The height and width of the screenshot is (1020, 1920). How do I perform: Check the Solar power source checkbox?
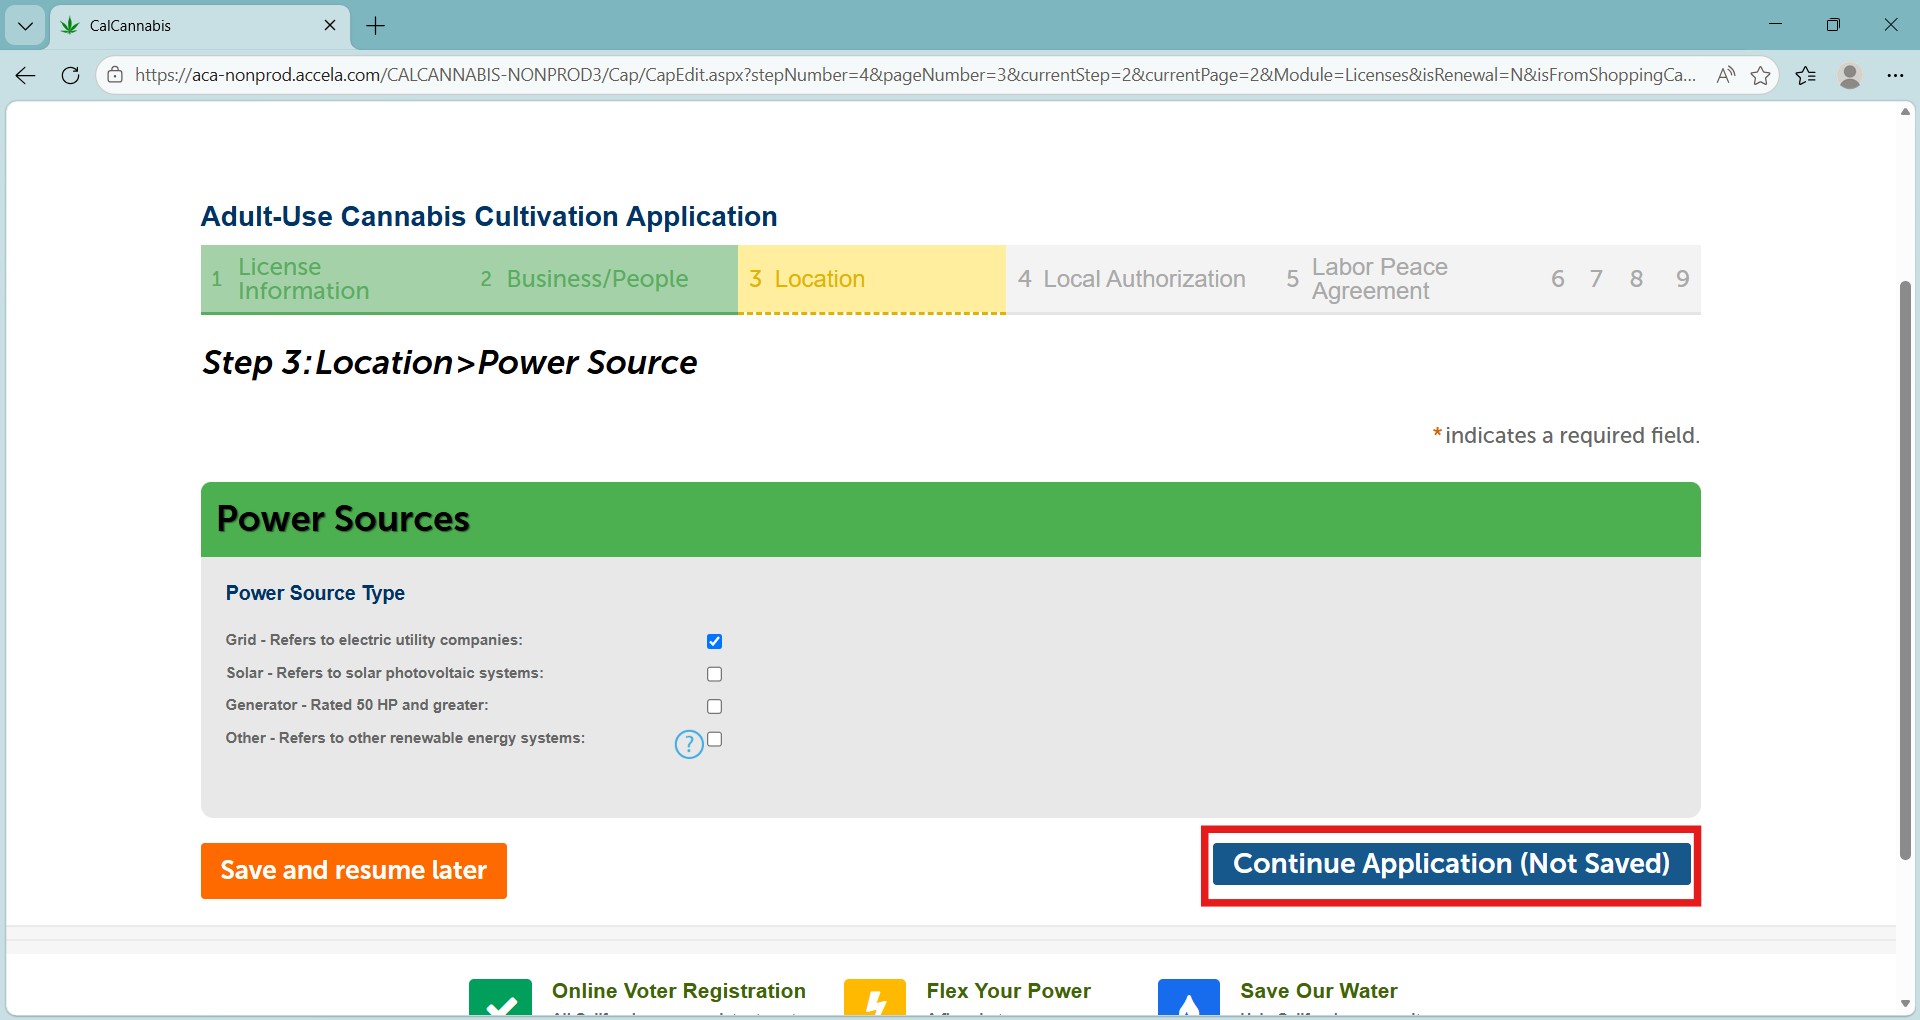714,674
